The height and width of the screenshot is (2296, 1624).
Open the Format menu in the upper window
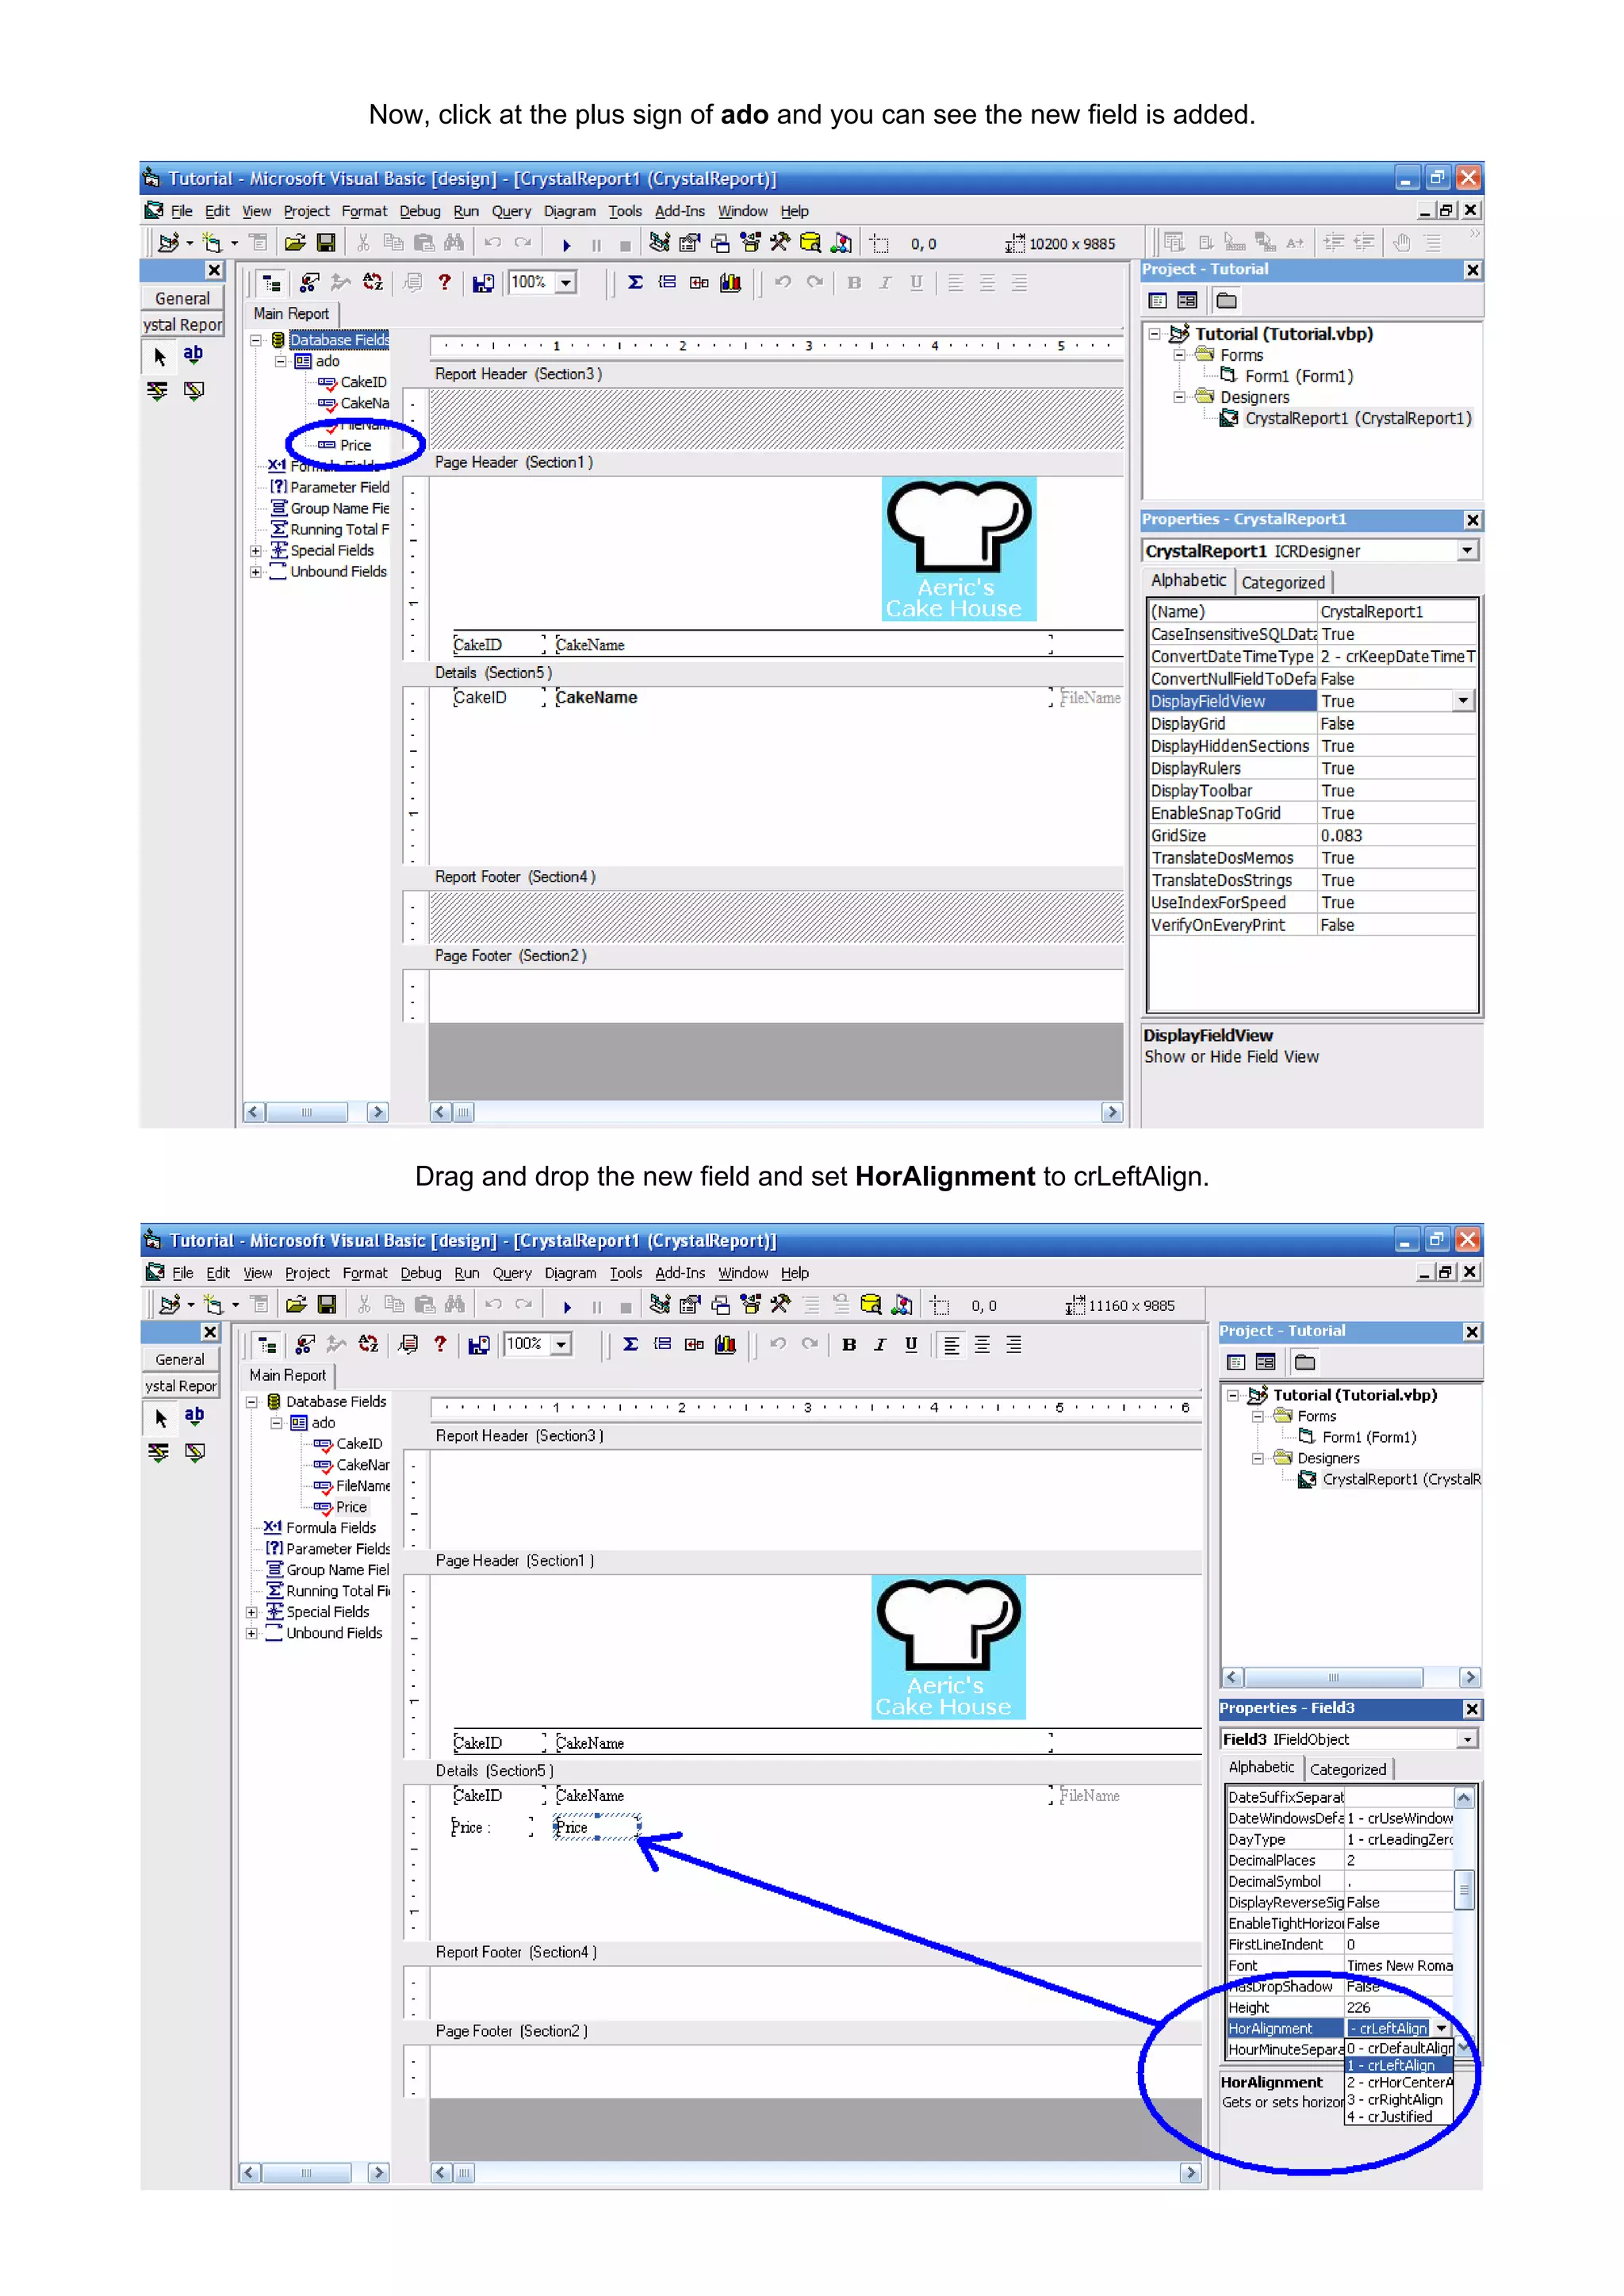tap(364, 211)
